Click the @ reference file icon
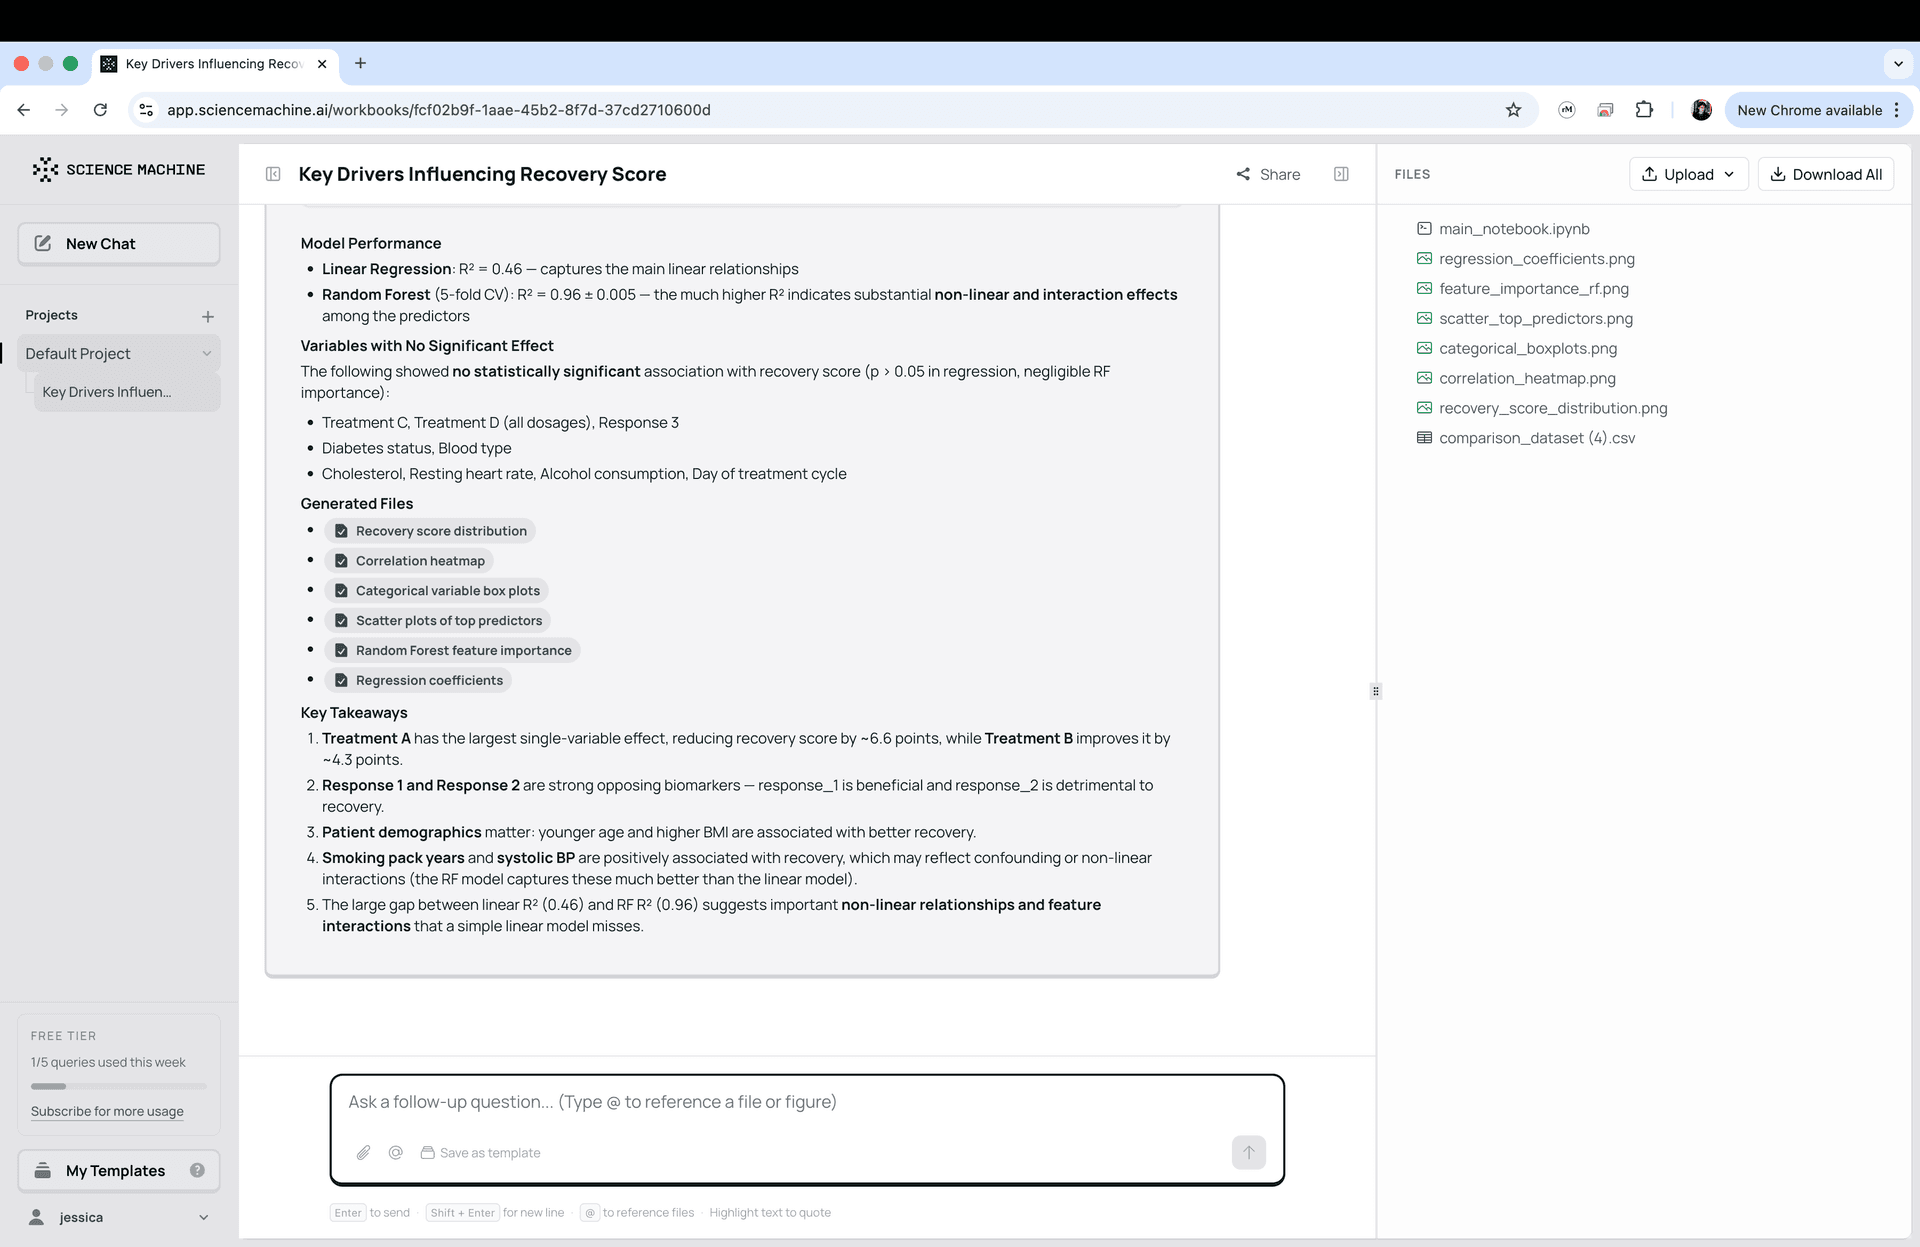 coord(396,1153)
